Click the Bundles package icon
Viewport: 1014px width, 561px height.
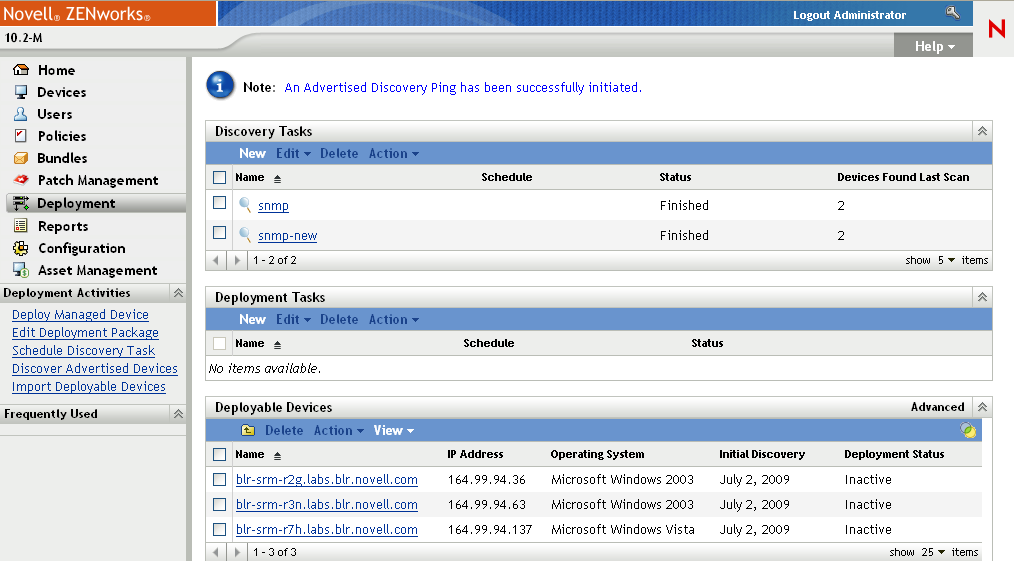[21, 158]
